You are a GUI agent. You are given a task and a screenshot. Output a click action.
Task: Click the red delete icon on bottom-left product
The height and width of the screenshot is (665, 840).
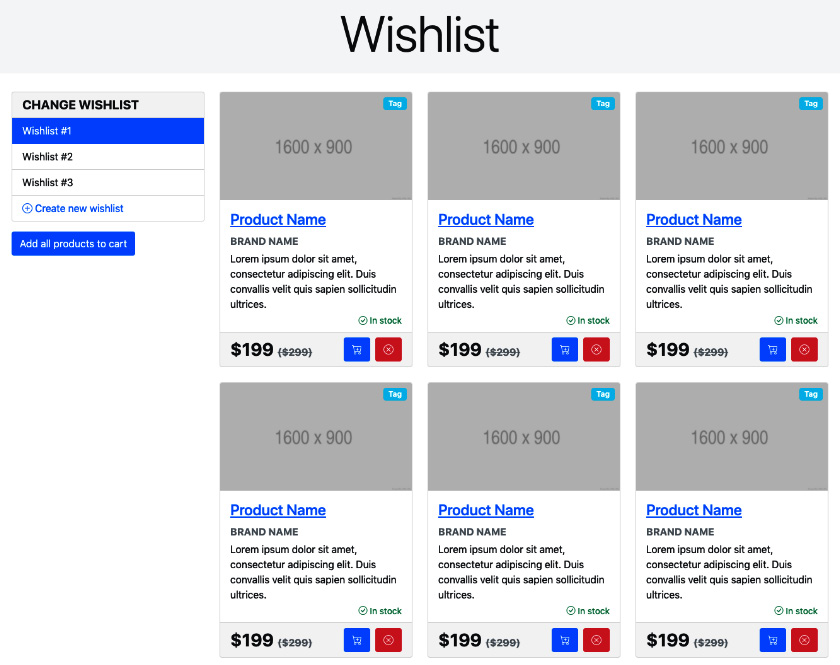click(x=388, y=639)
